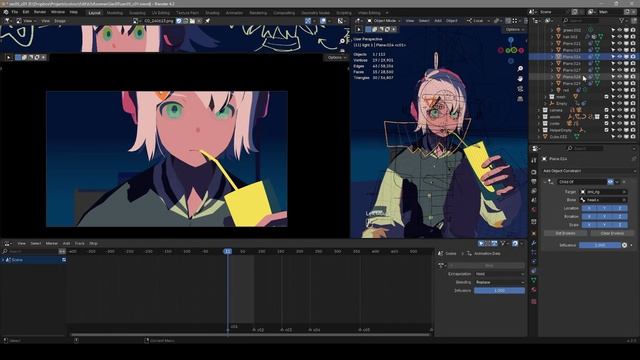Toggle camera view gizmo in 3D viewport
The image size is (640, 360).
click(x=520, y=89)
